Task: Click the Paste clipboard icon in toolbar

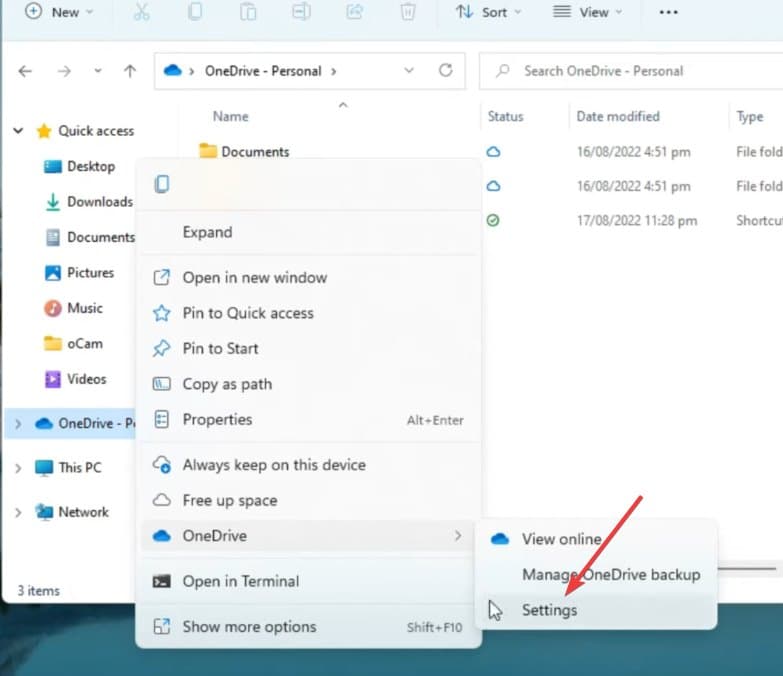Action: [x=248, y=12]
